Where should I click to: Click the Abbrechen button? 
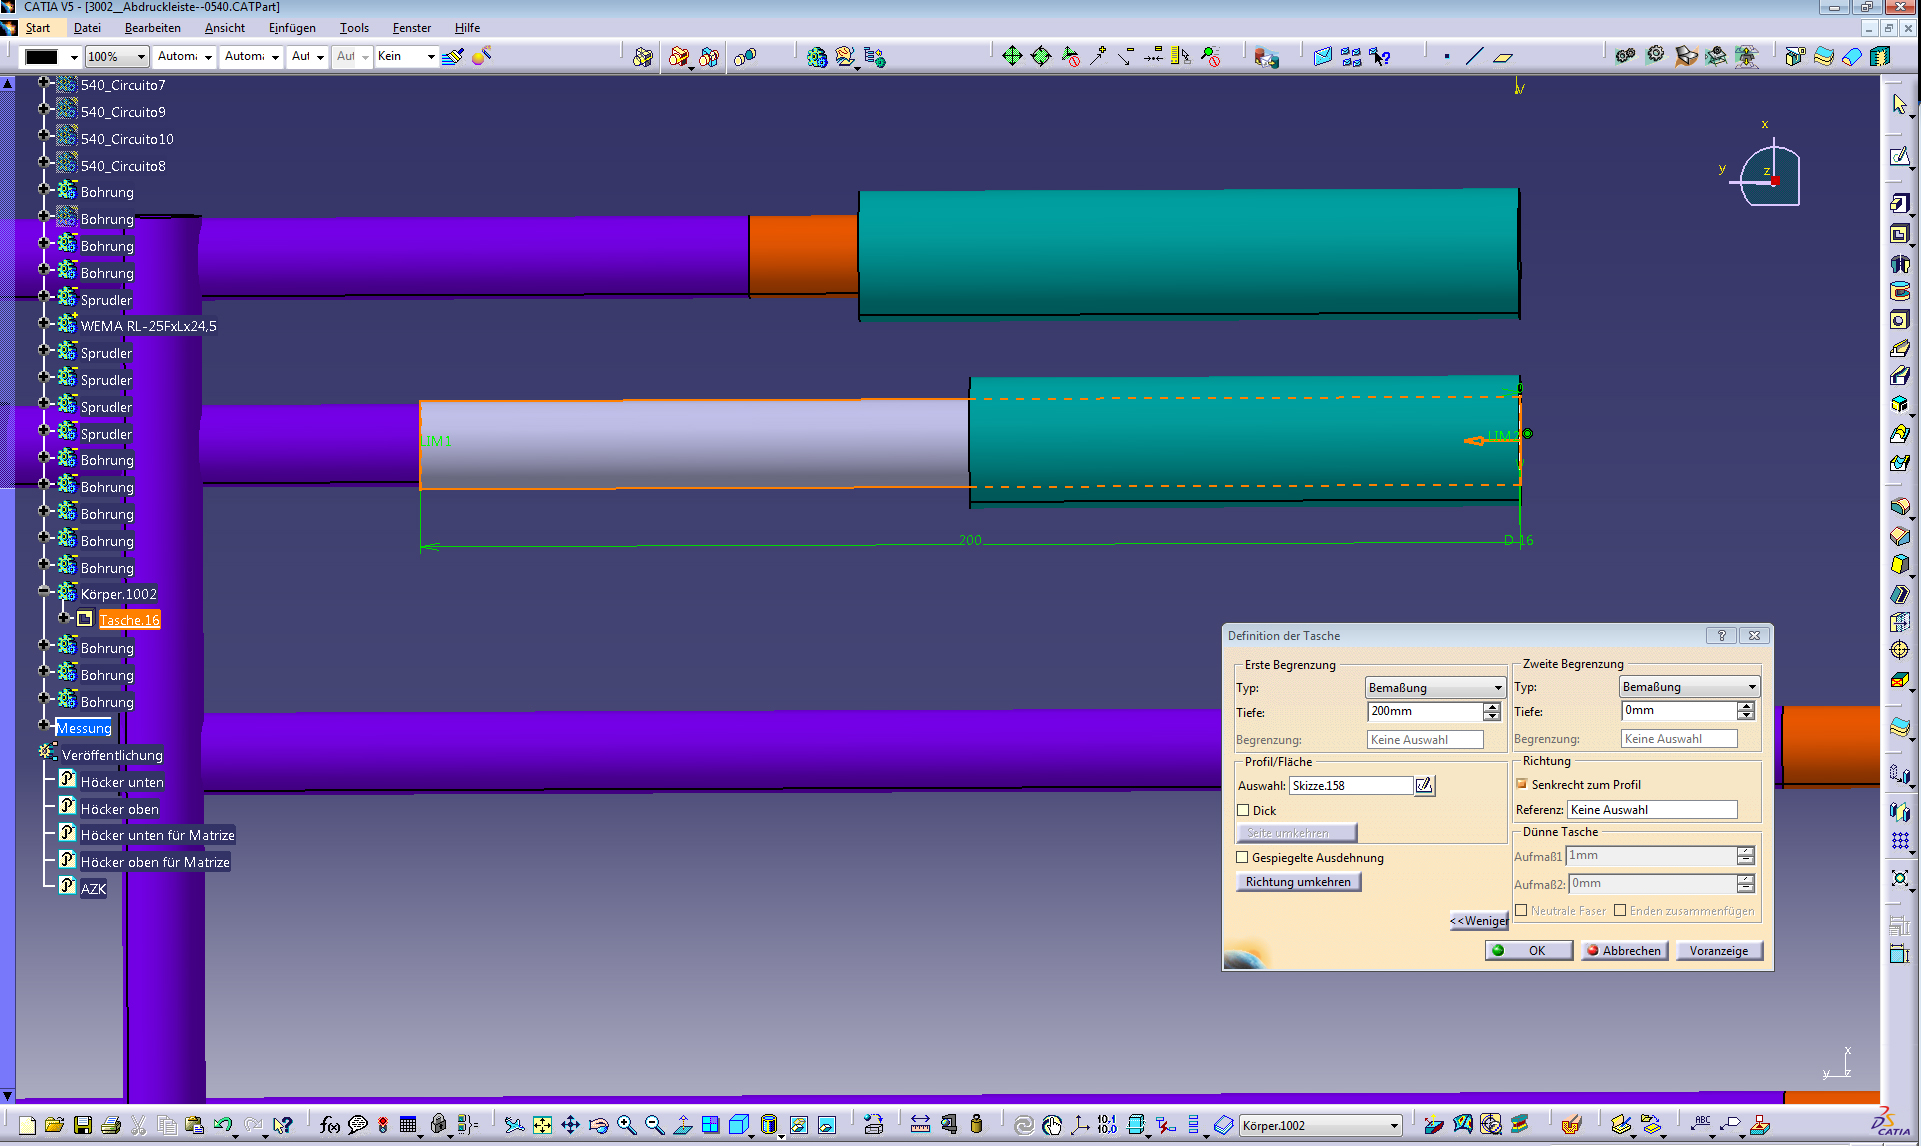coord(1624,951)
